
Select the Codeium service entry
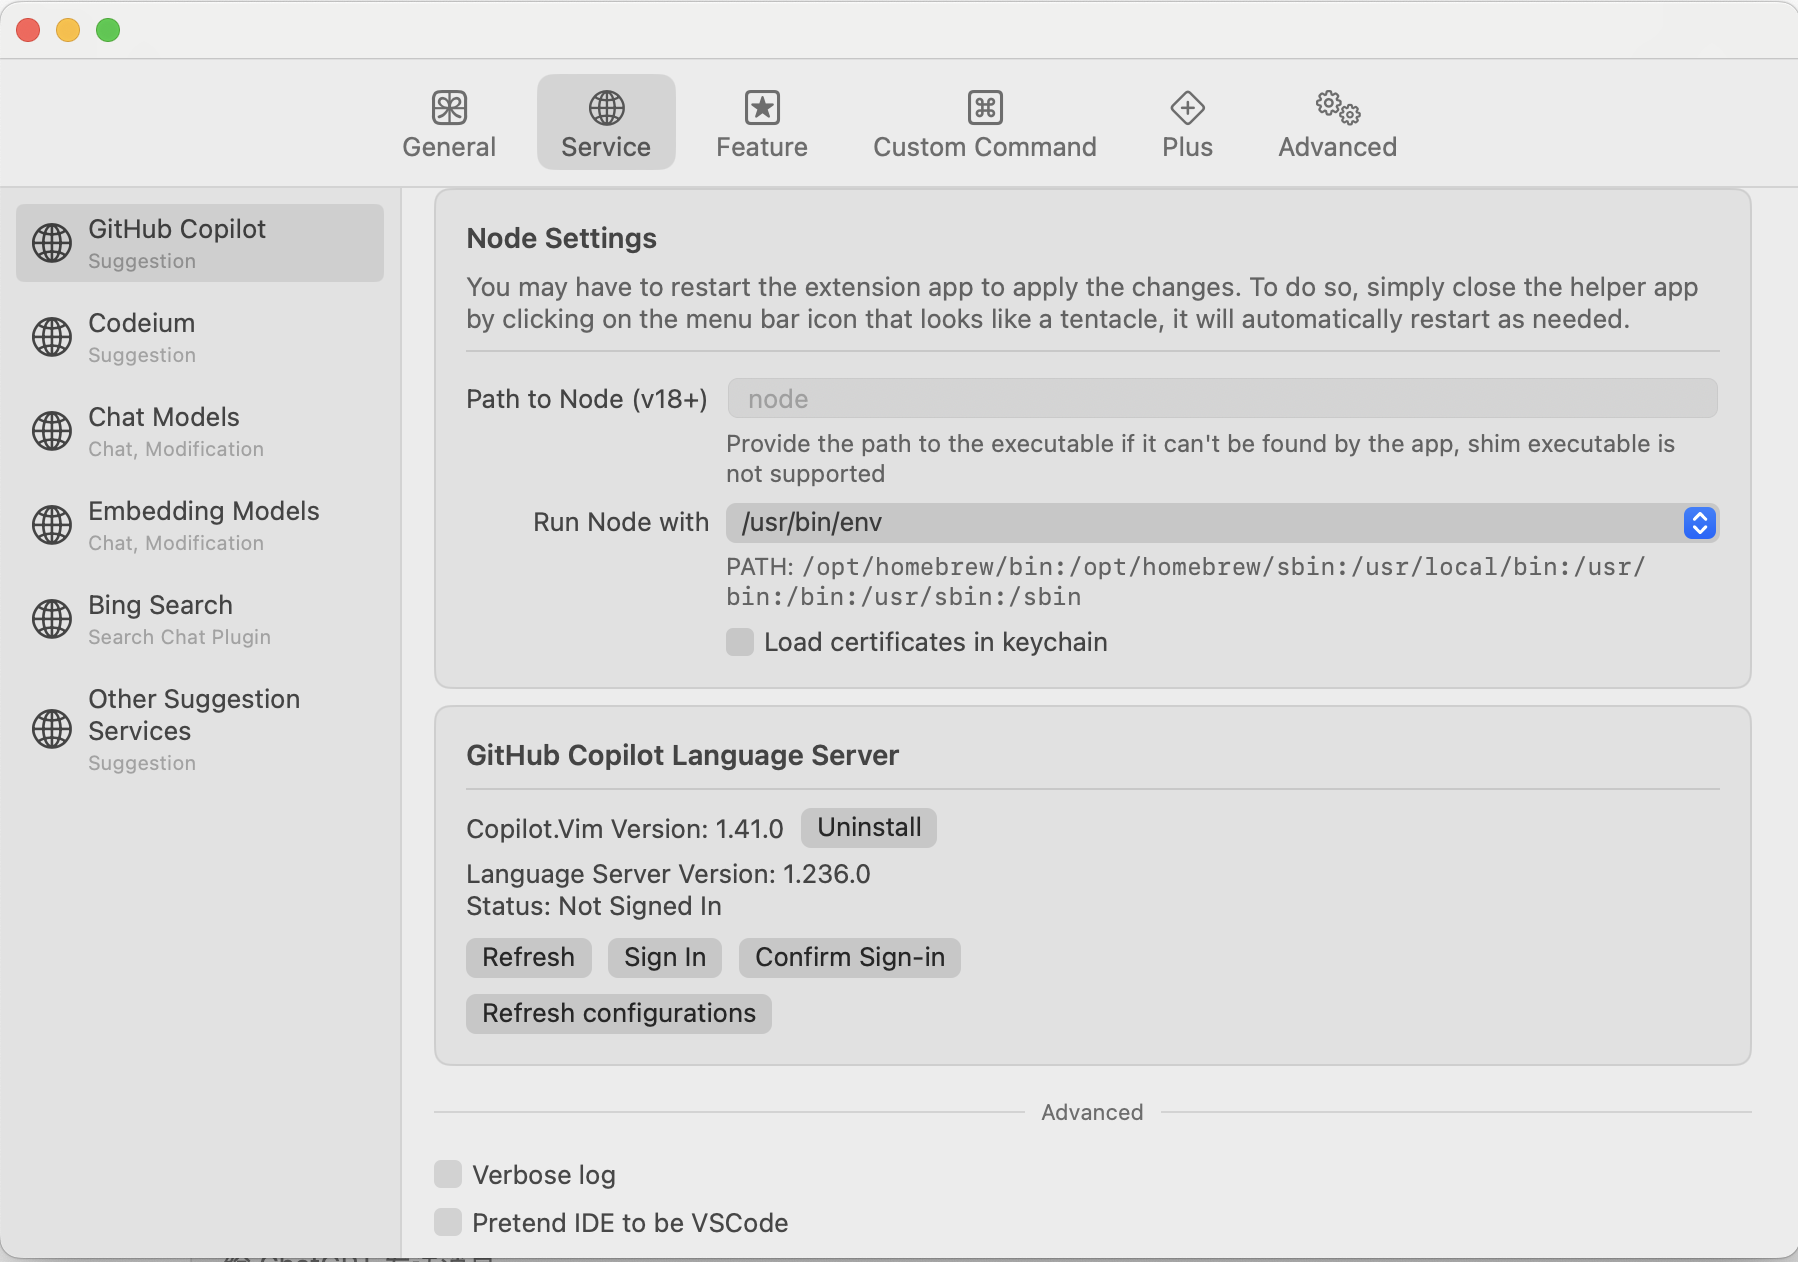tap(200, 337)
